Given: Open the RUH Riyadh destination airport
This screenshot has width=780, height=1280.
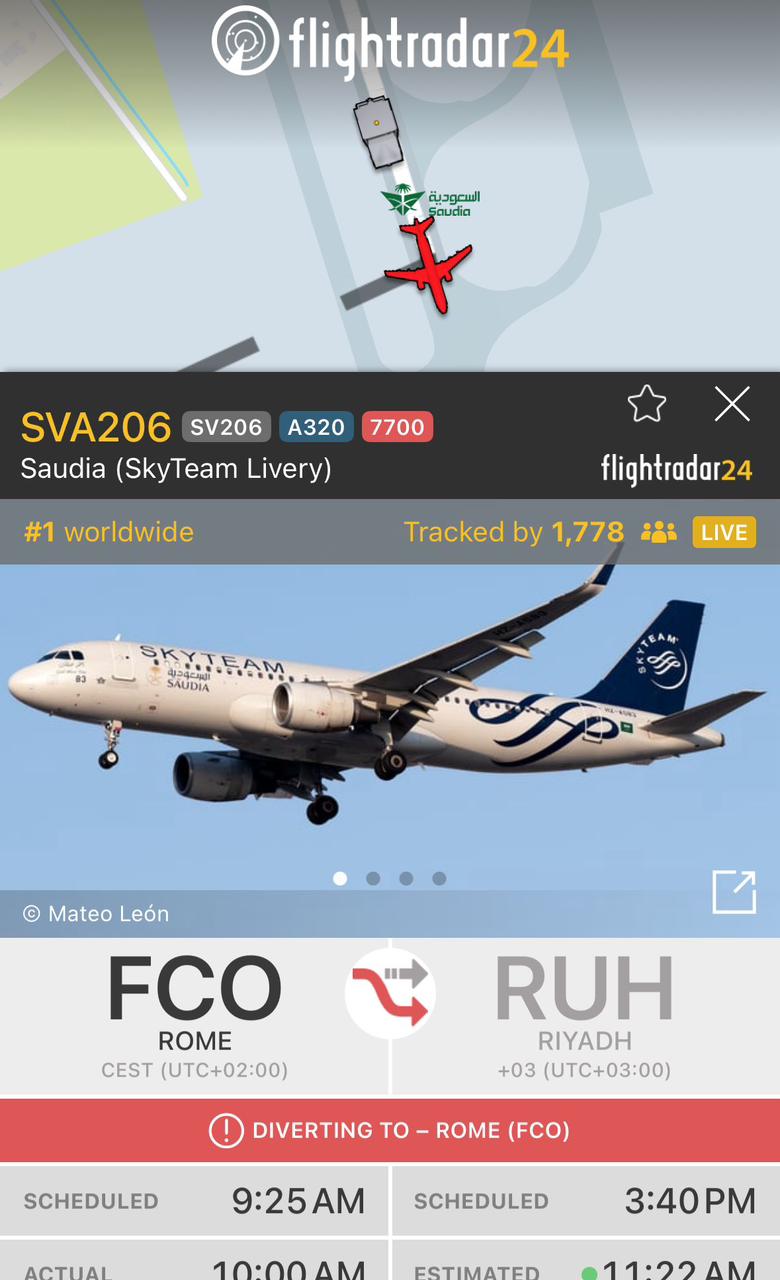Looking at the screenshot, I should 584,1015.
